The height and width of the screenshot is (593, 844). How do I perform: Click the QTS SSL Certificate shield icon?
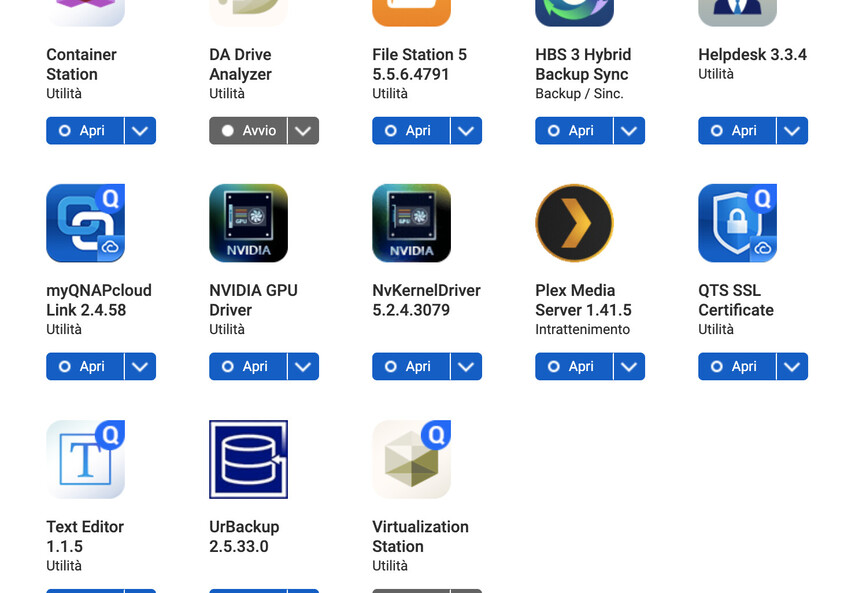coord(737,223)
